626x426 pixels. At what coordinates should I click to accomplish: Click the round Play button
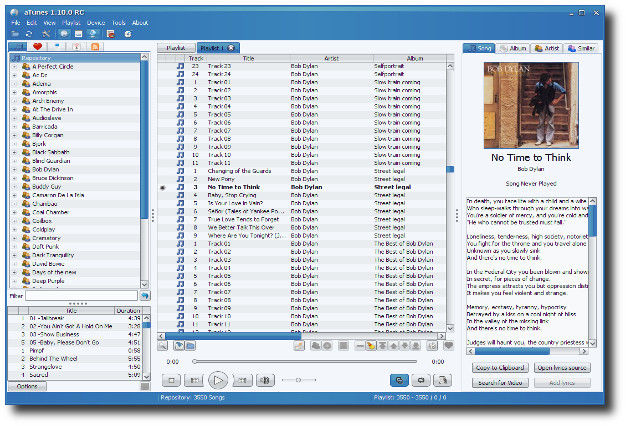(x=218, y=380)
